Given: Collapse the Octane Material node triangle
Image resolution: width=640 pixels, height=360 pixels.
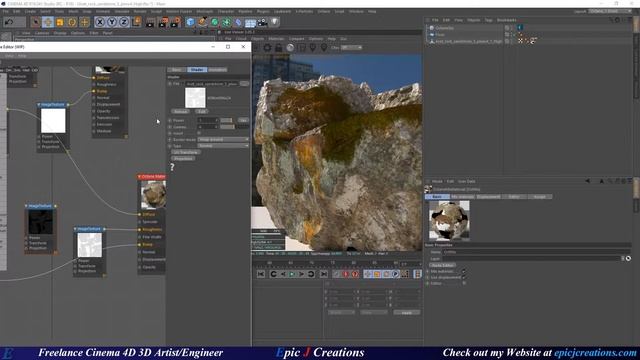Looking at the screenshot, I should click(140, 177).
